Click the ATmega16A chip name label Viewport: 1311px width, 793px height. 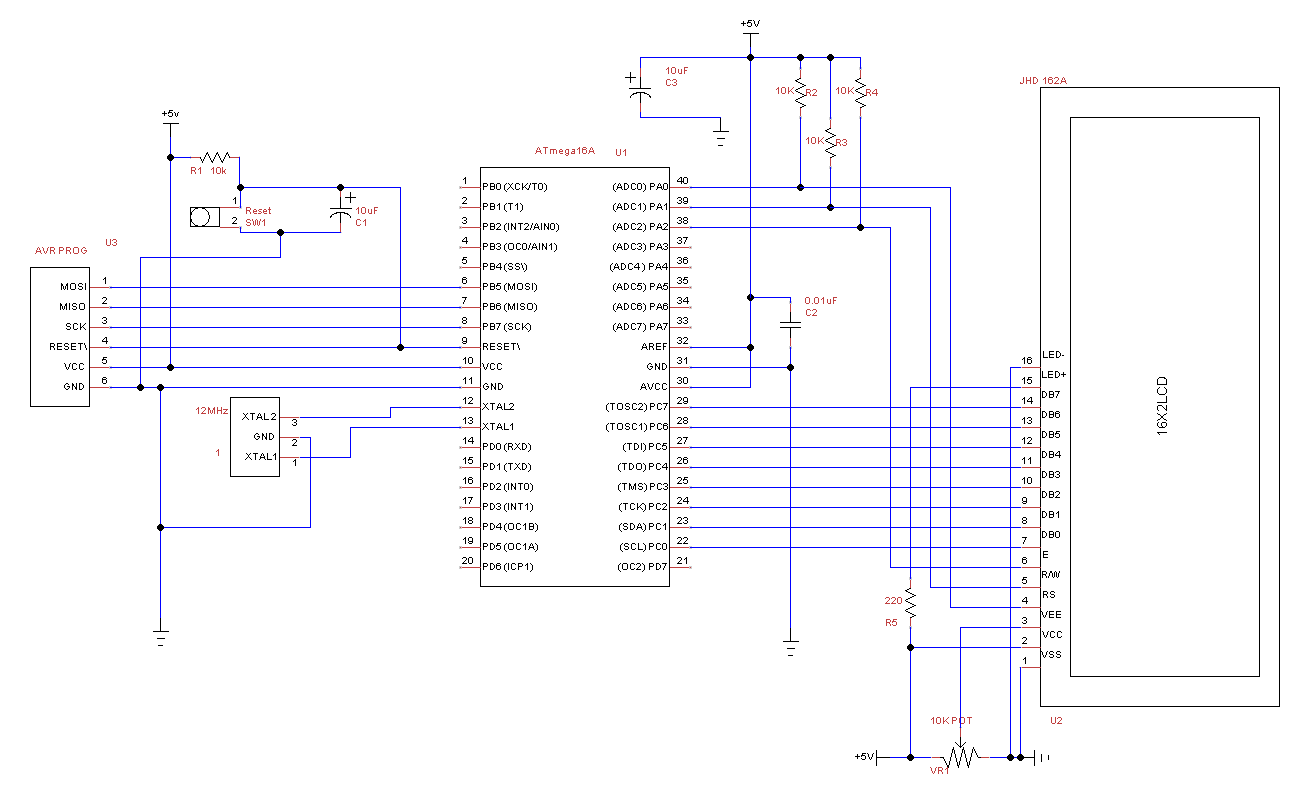[x=565, y=151]
